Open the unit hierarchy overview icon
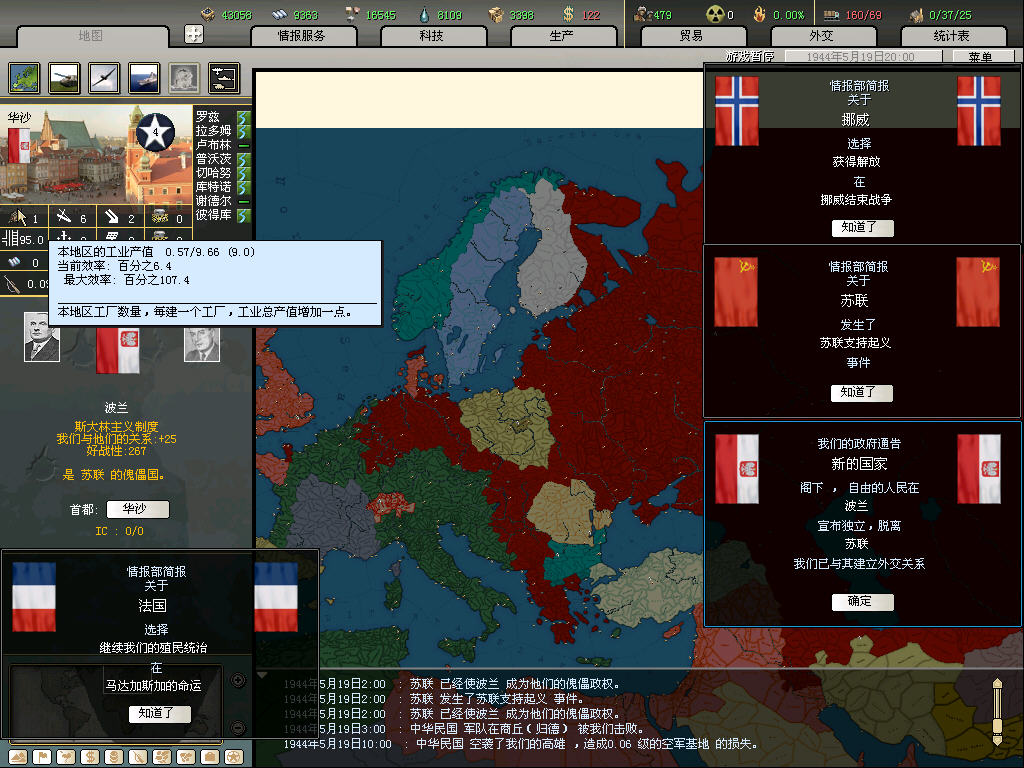This screenshot has width=1024, height=768. [x=224, y=78]
